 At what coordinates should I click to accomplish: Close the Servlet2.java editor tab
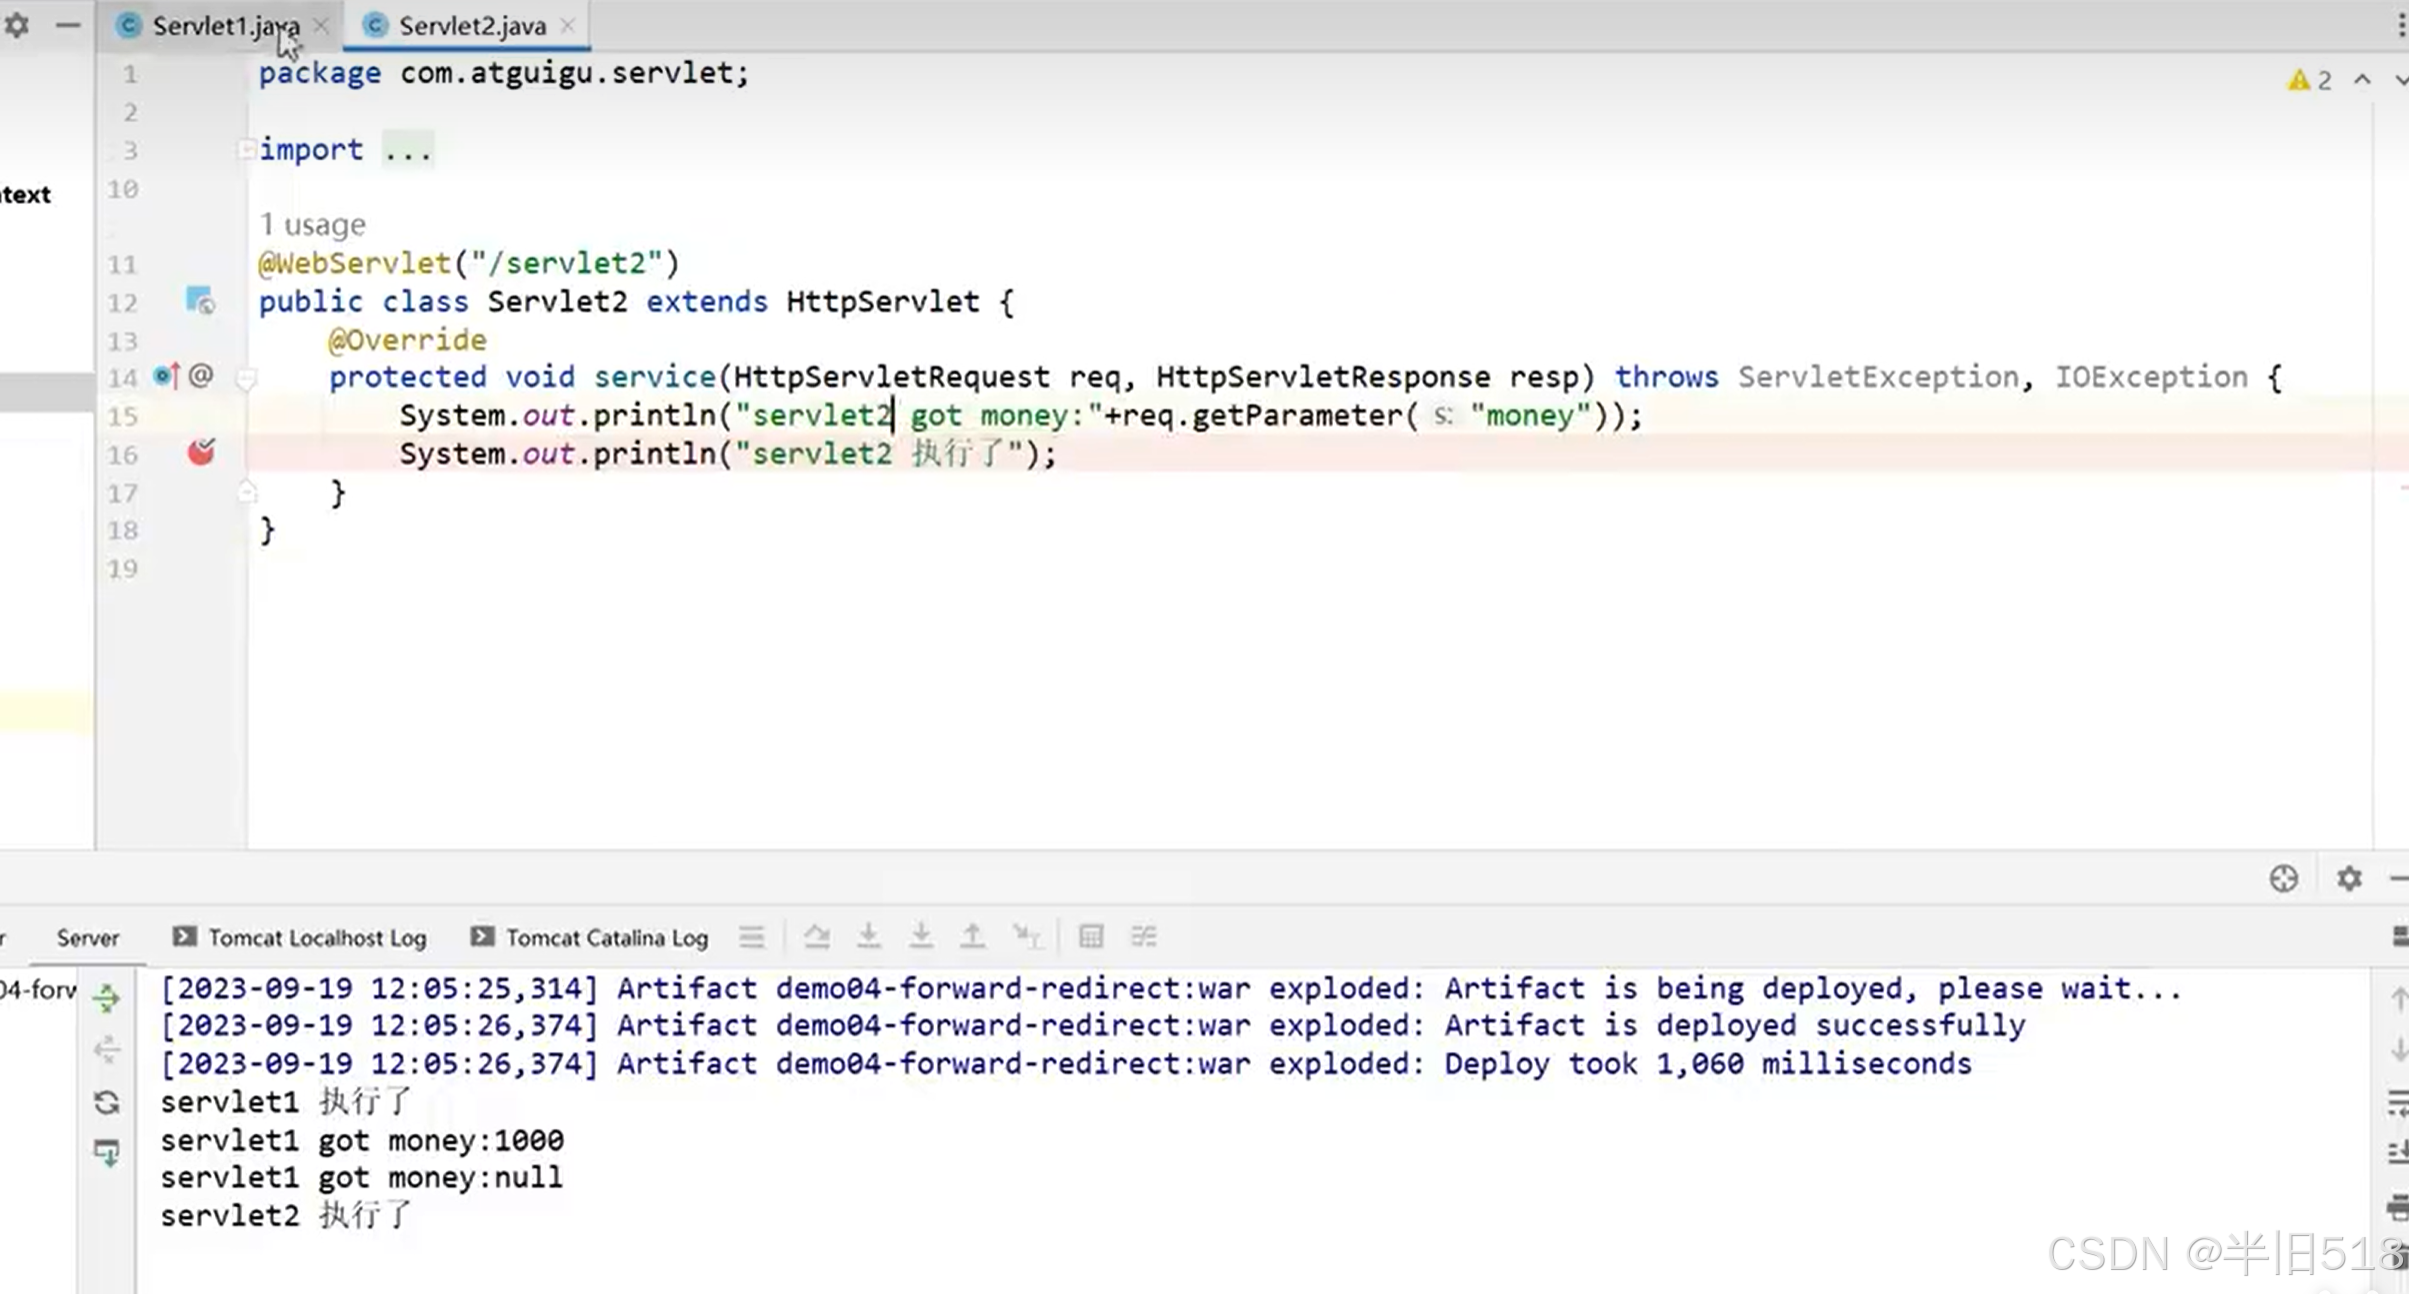567,26
